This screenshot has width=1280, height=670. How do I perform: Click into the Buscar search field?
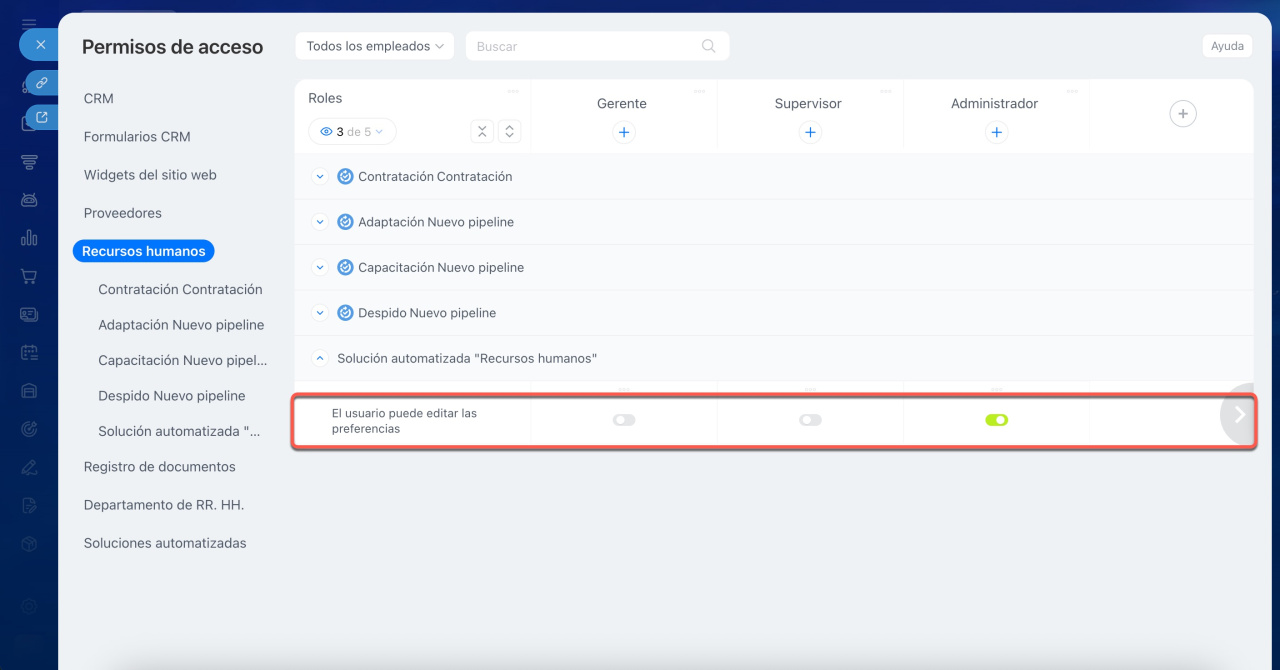[585, 46]
